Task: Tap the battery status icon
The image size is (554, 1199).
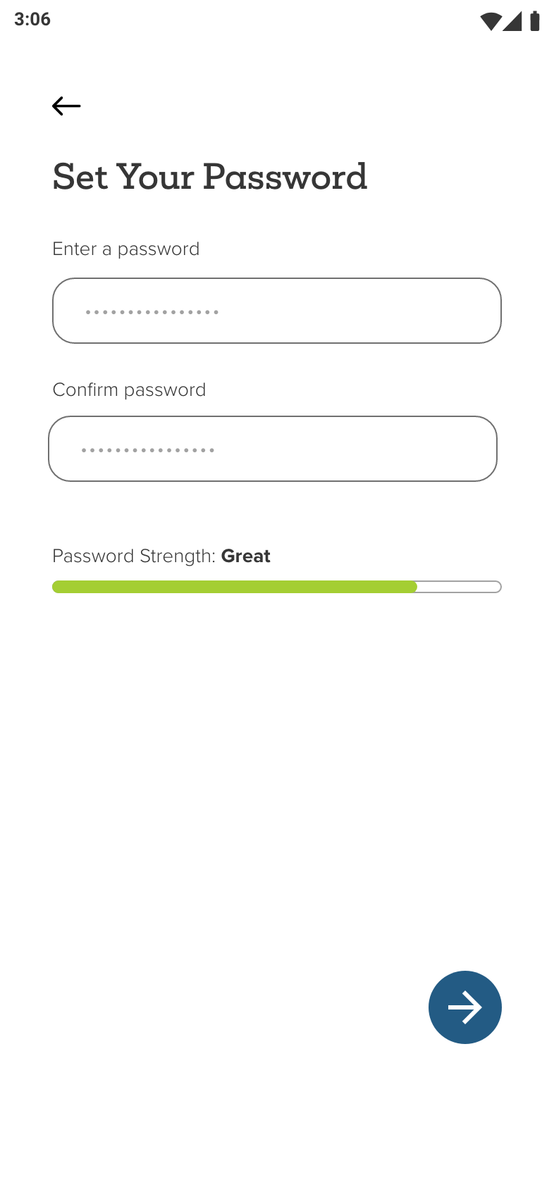Action: click(535, 21)
